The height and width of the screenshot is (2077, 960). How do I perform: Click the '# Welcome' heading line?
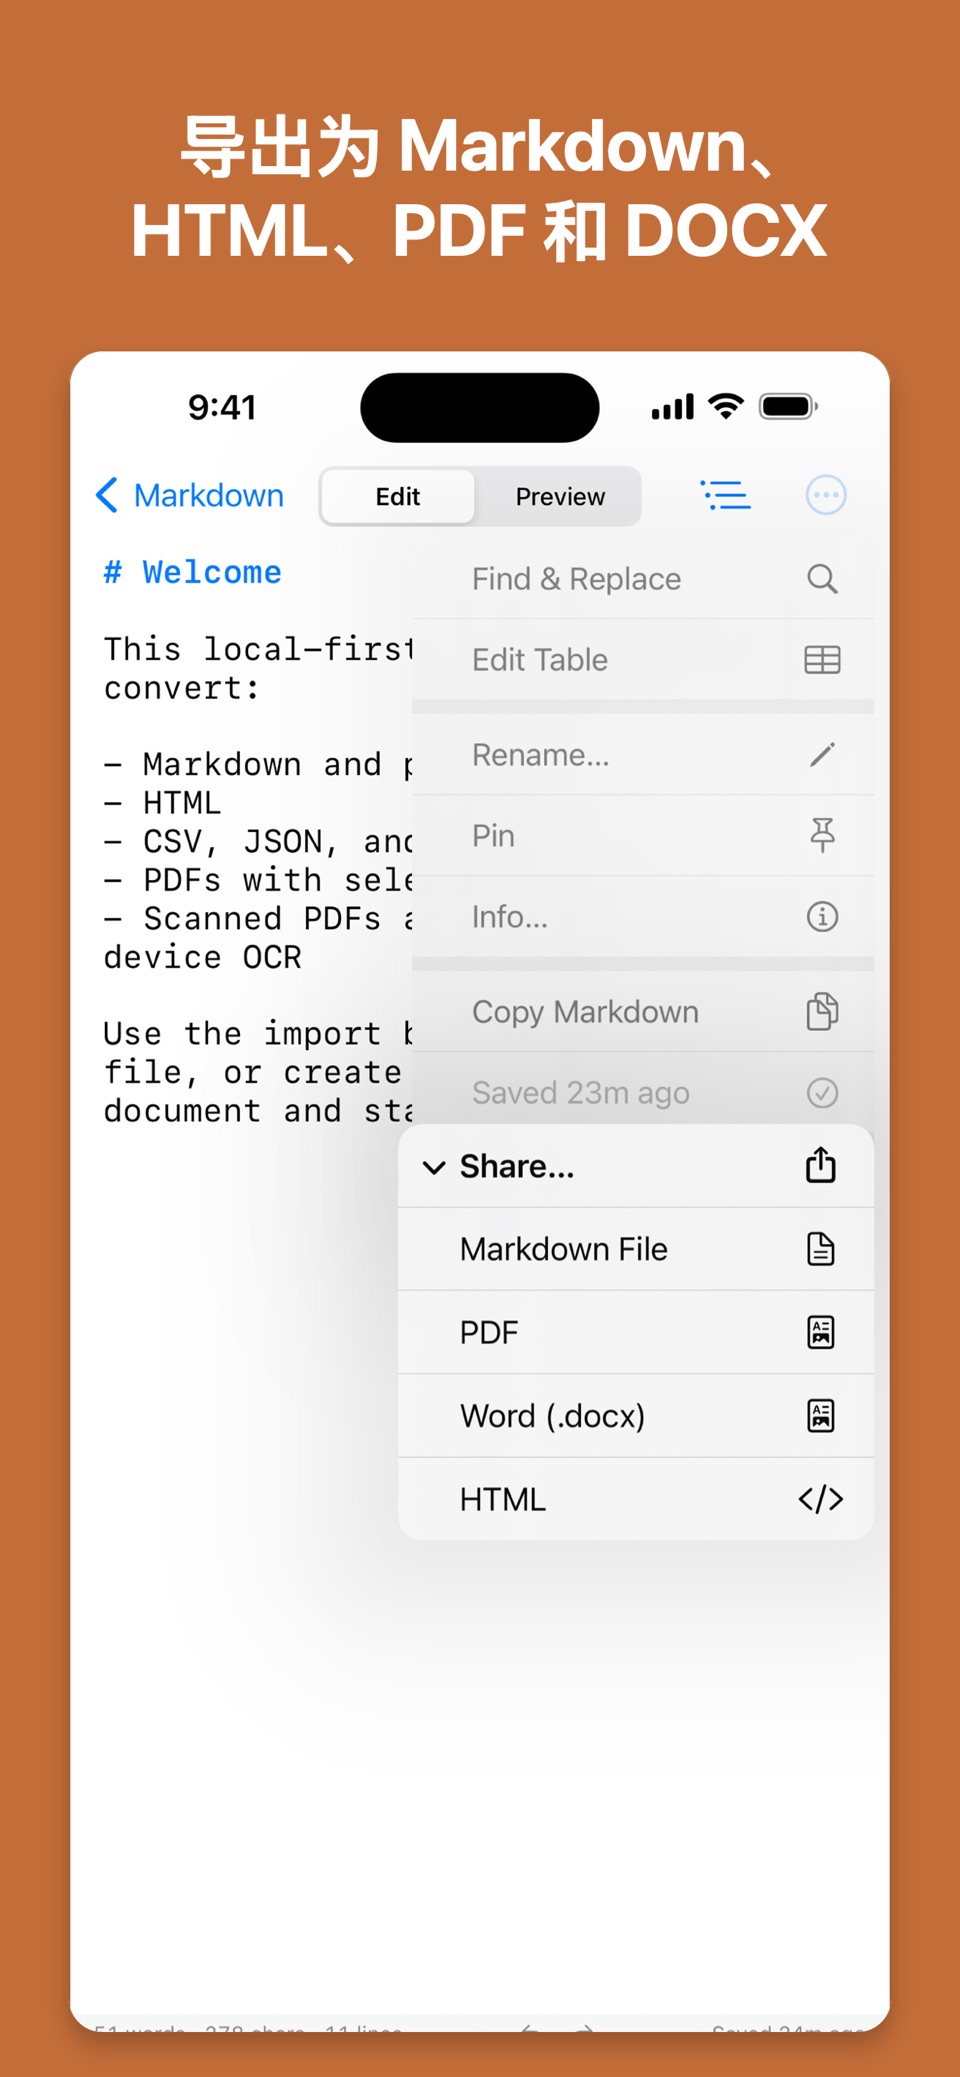[x=193, y=573]
